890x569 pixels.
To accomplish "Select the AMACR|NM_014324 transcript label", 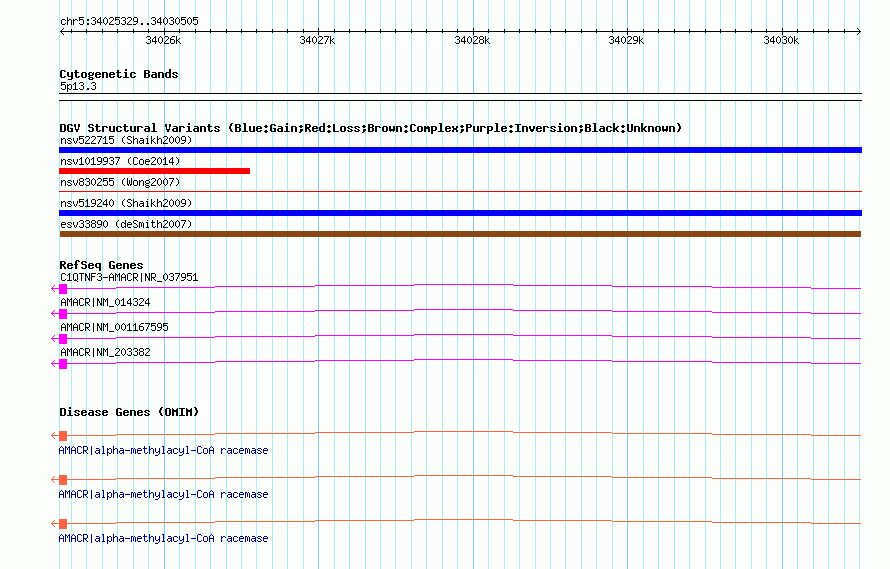I will [105, 302].
